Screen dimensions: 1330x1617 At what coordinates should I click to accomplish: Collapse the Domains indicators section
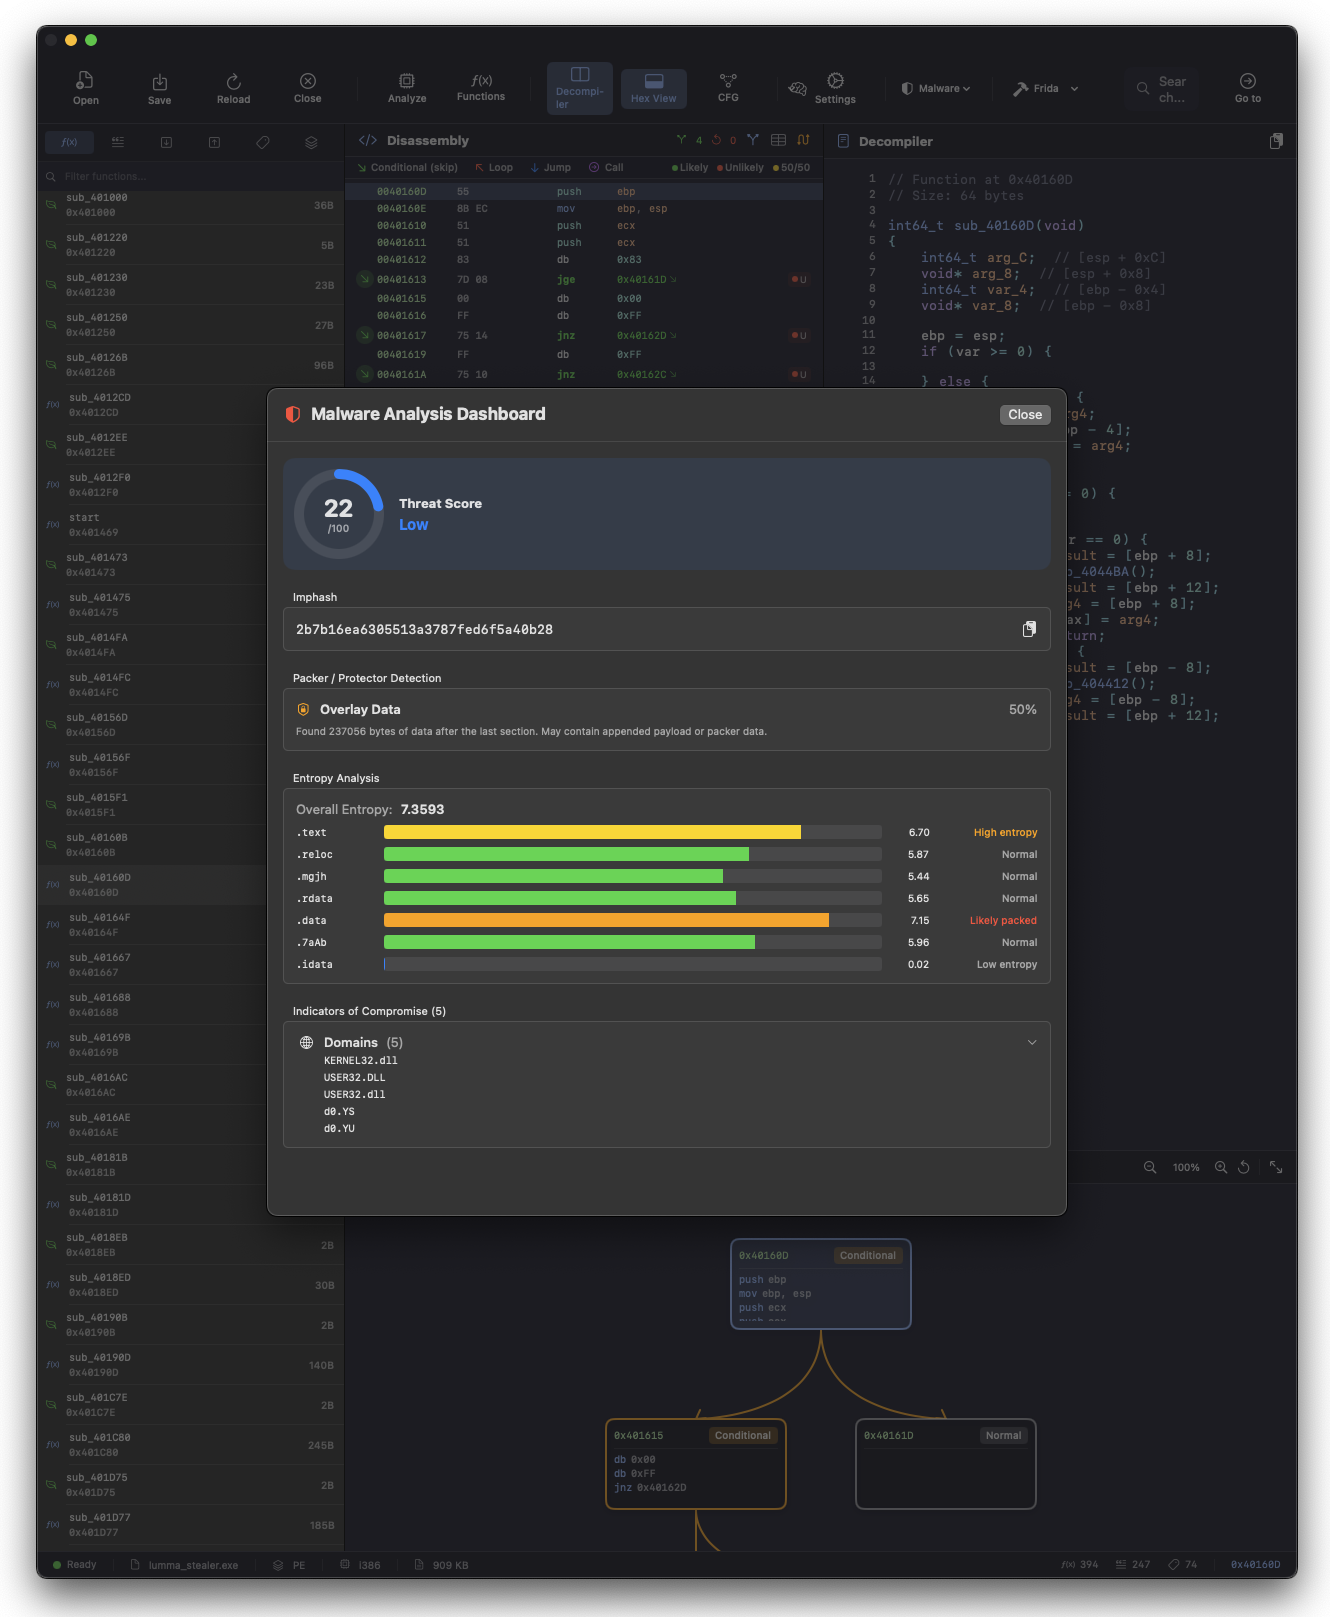click(1032, 1042)
